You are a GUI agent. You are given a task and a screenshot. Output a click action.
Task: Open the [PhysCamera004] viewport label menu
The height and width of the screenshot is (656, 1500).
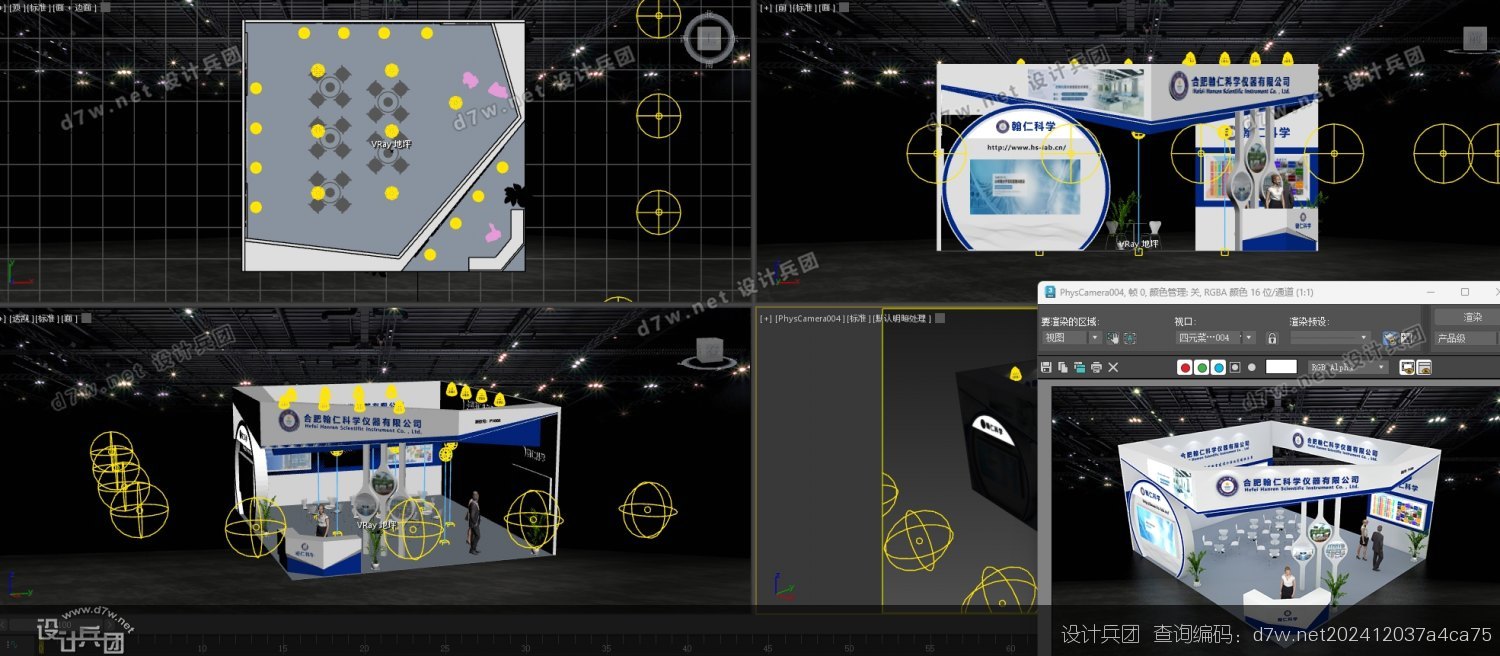pos(809,318)
